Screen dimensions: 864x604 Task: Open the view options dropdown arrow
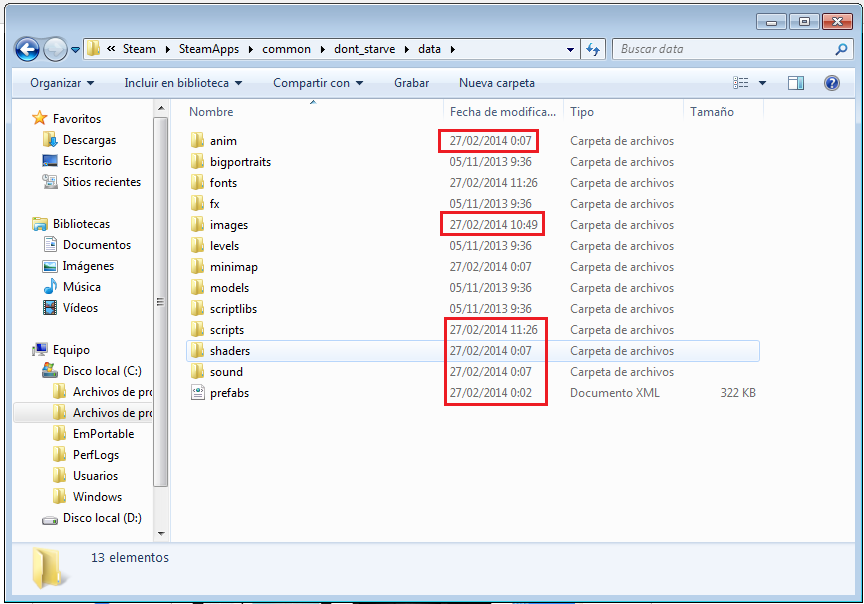click(x=763, y=83)
